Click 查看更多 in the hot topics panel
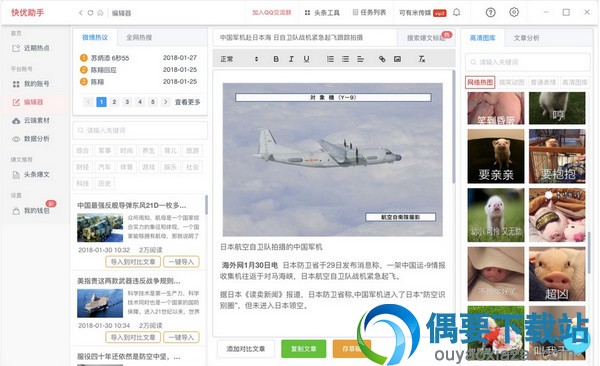 point(188,102)
